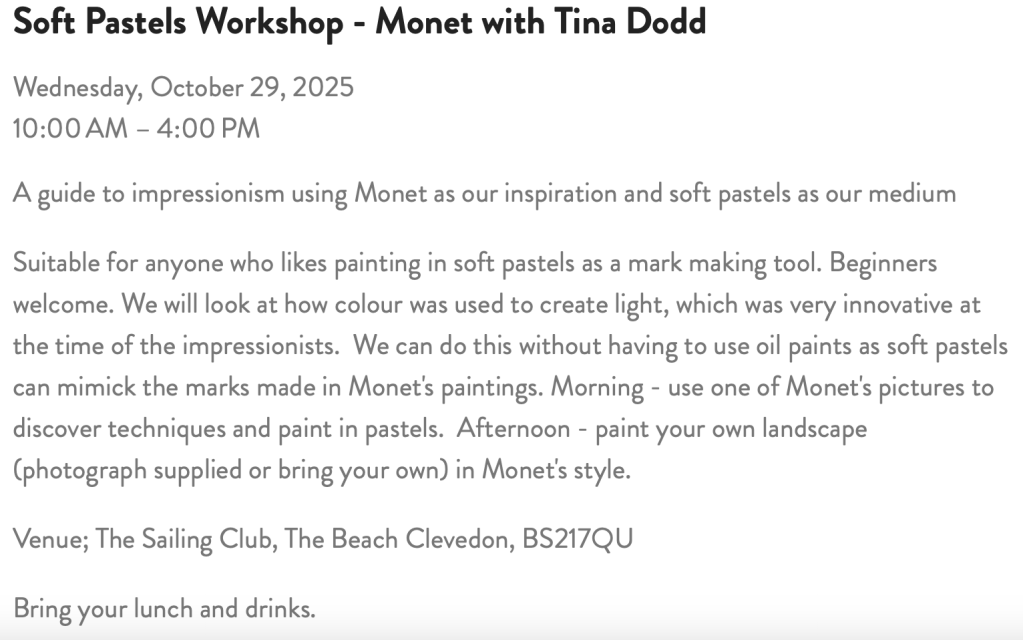Click the "Bring your lunch and drinks" line

pos(164,608)
